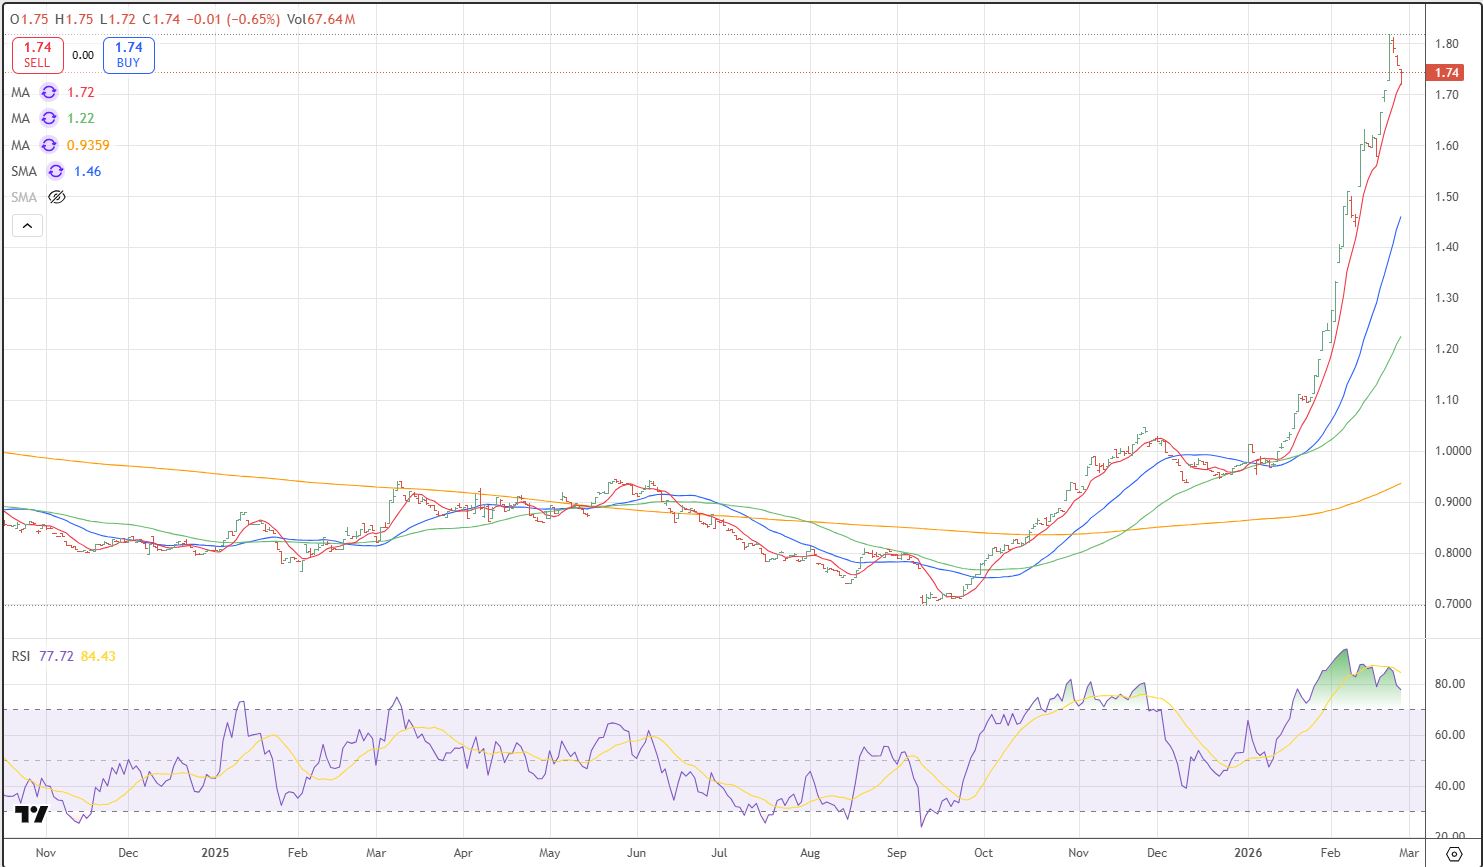Select the RSI indicator label

pyautogui.click(x=20, y=656)
